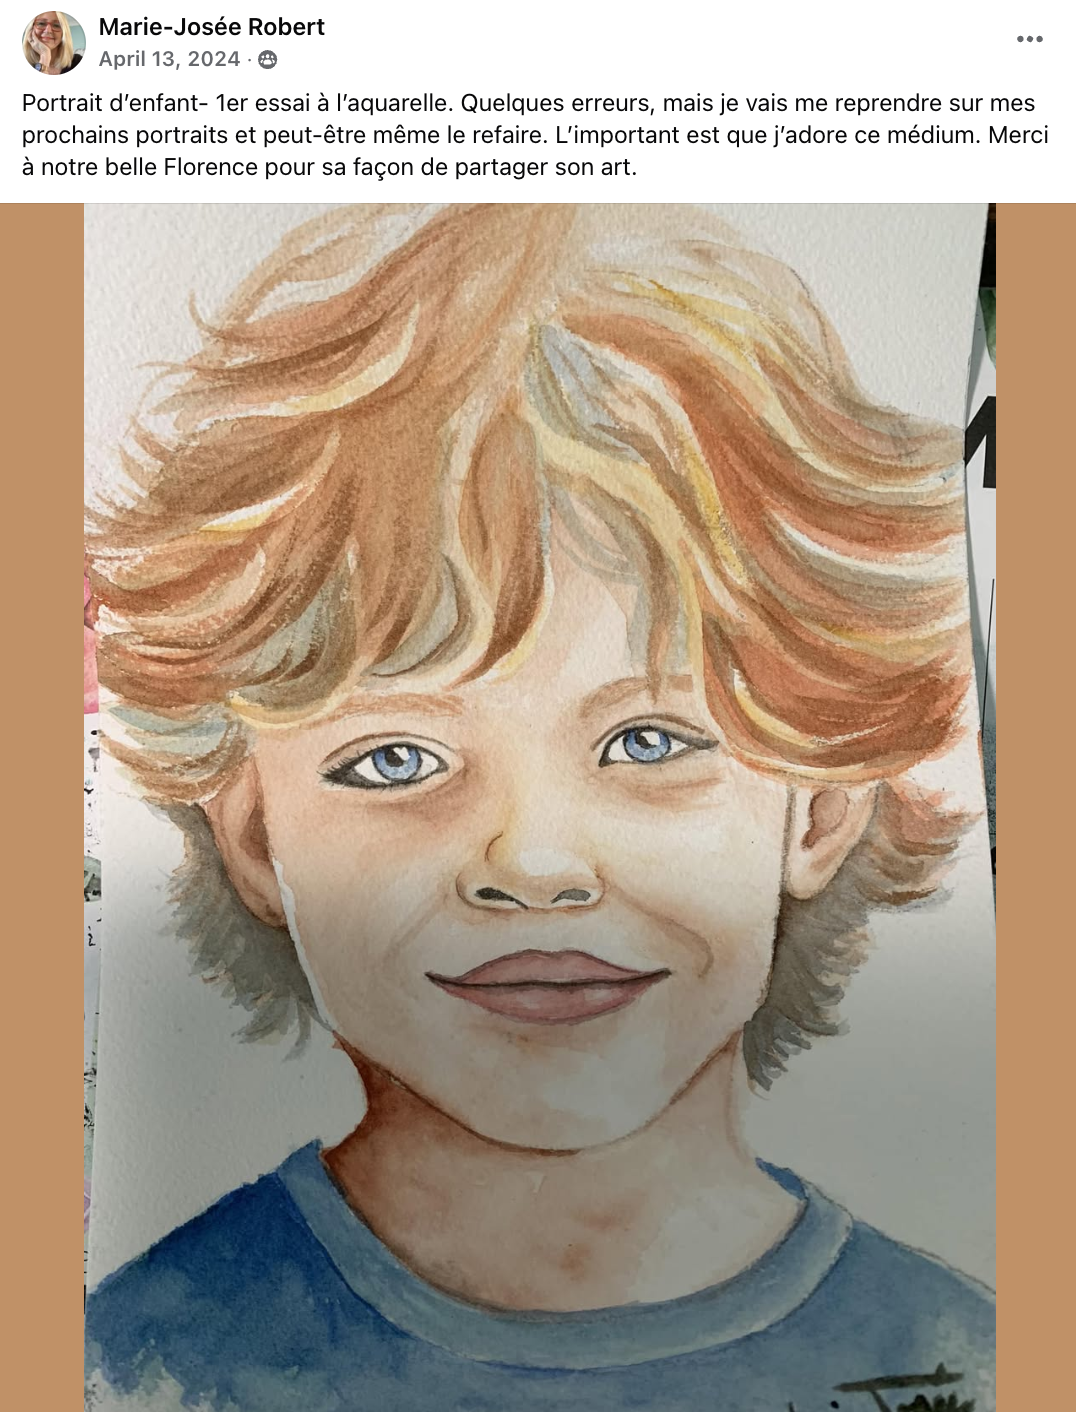Image resolution: width=1076 pixels, height=1412 pixels.
Task: Open the three-dot post options menu
Action: 1030,39
